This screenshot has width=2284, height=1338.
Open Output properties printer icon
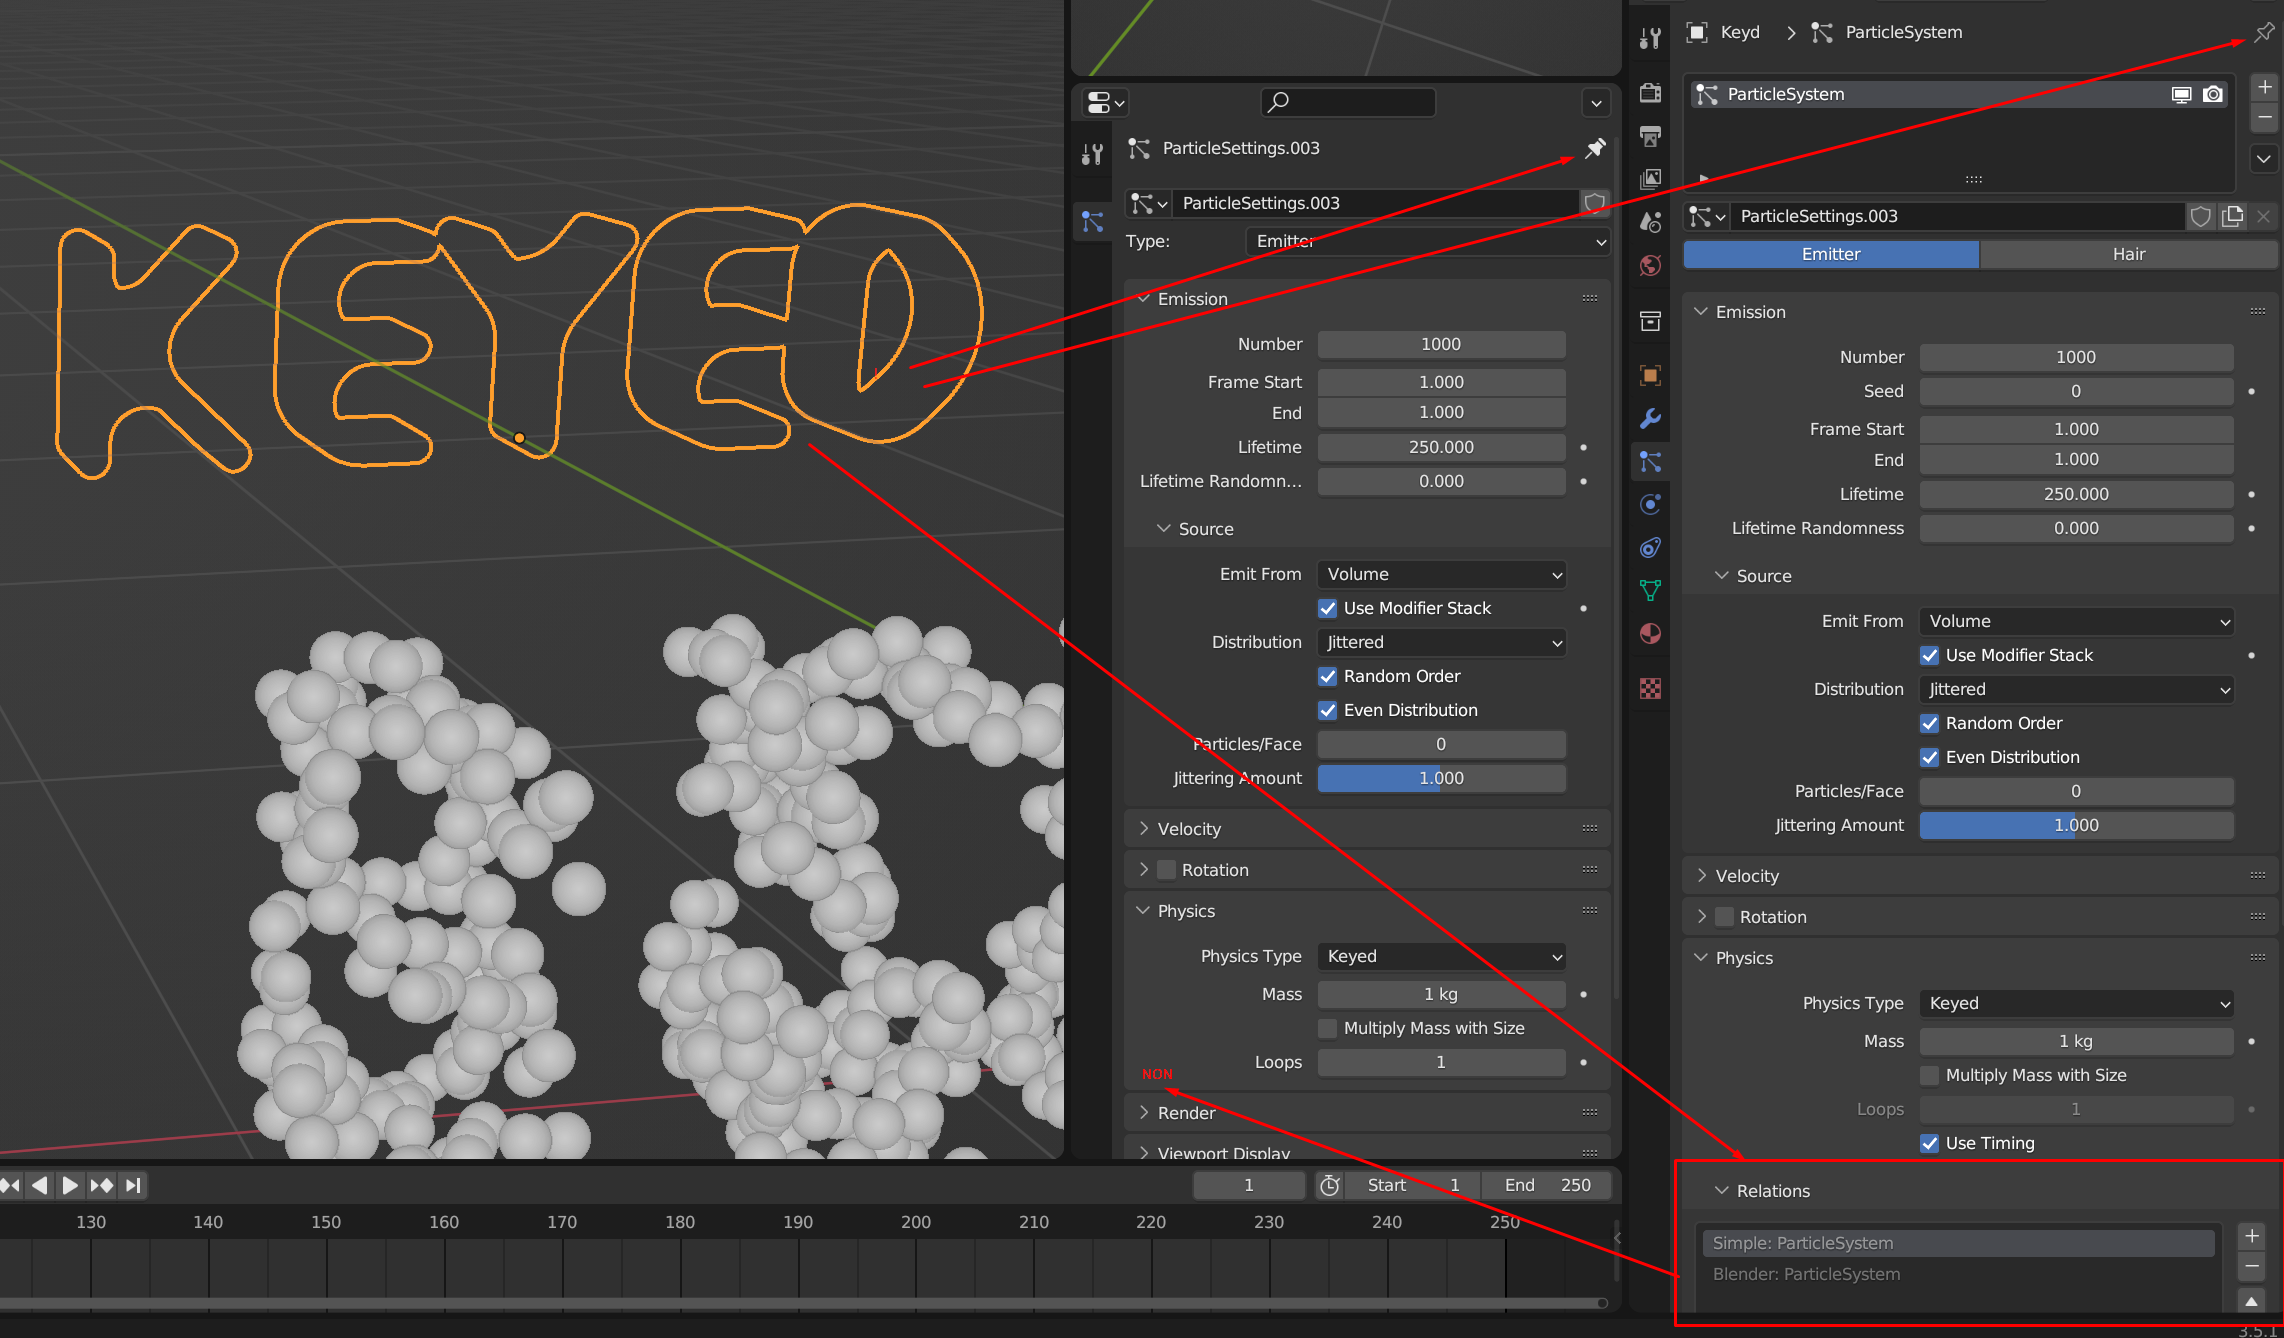click(x=1650, y=136)
